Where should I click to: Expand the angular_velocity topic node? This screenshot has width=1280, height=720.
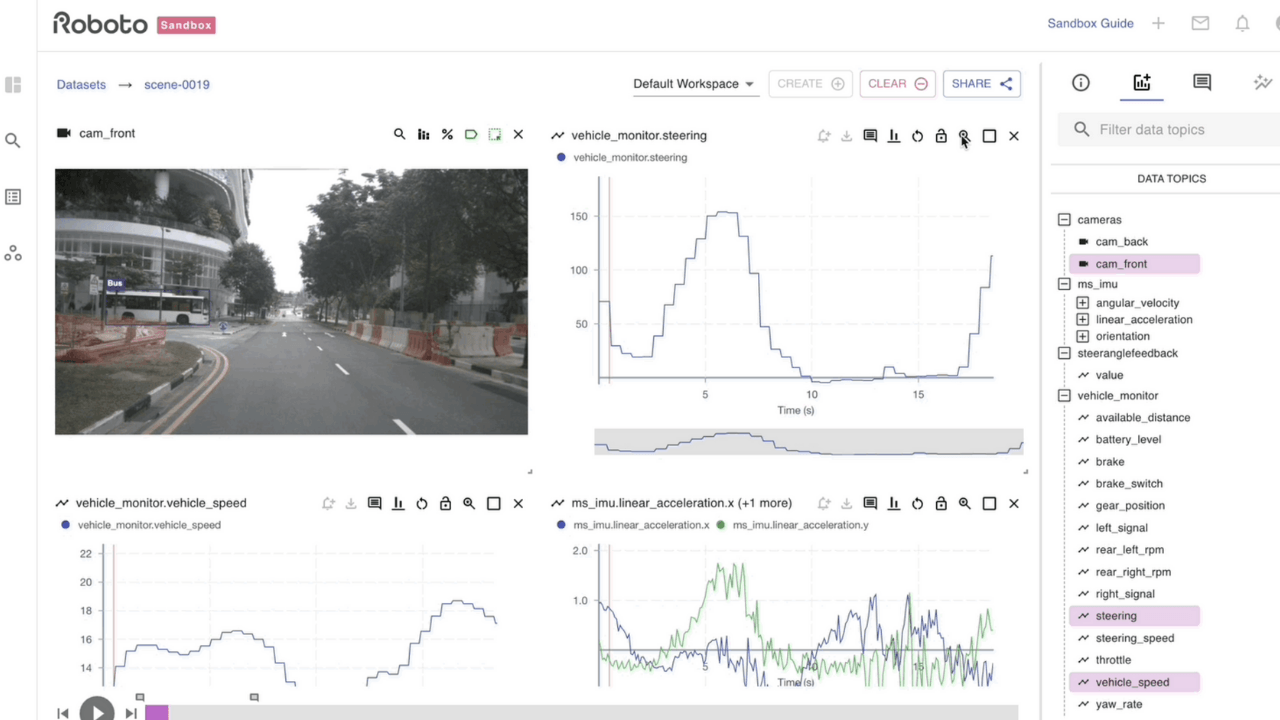(x=1082, y=303)
